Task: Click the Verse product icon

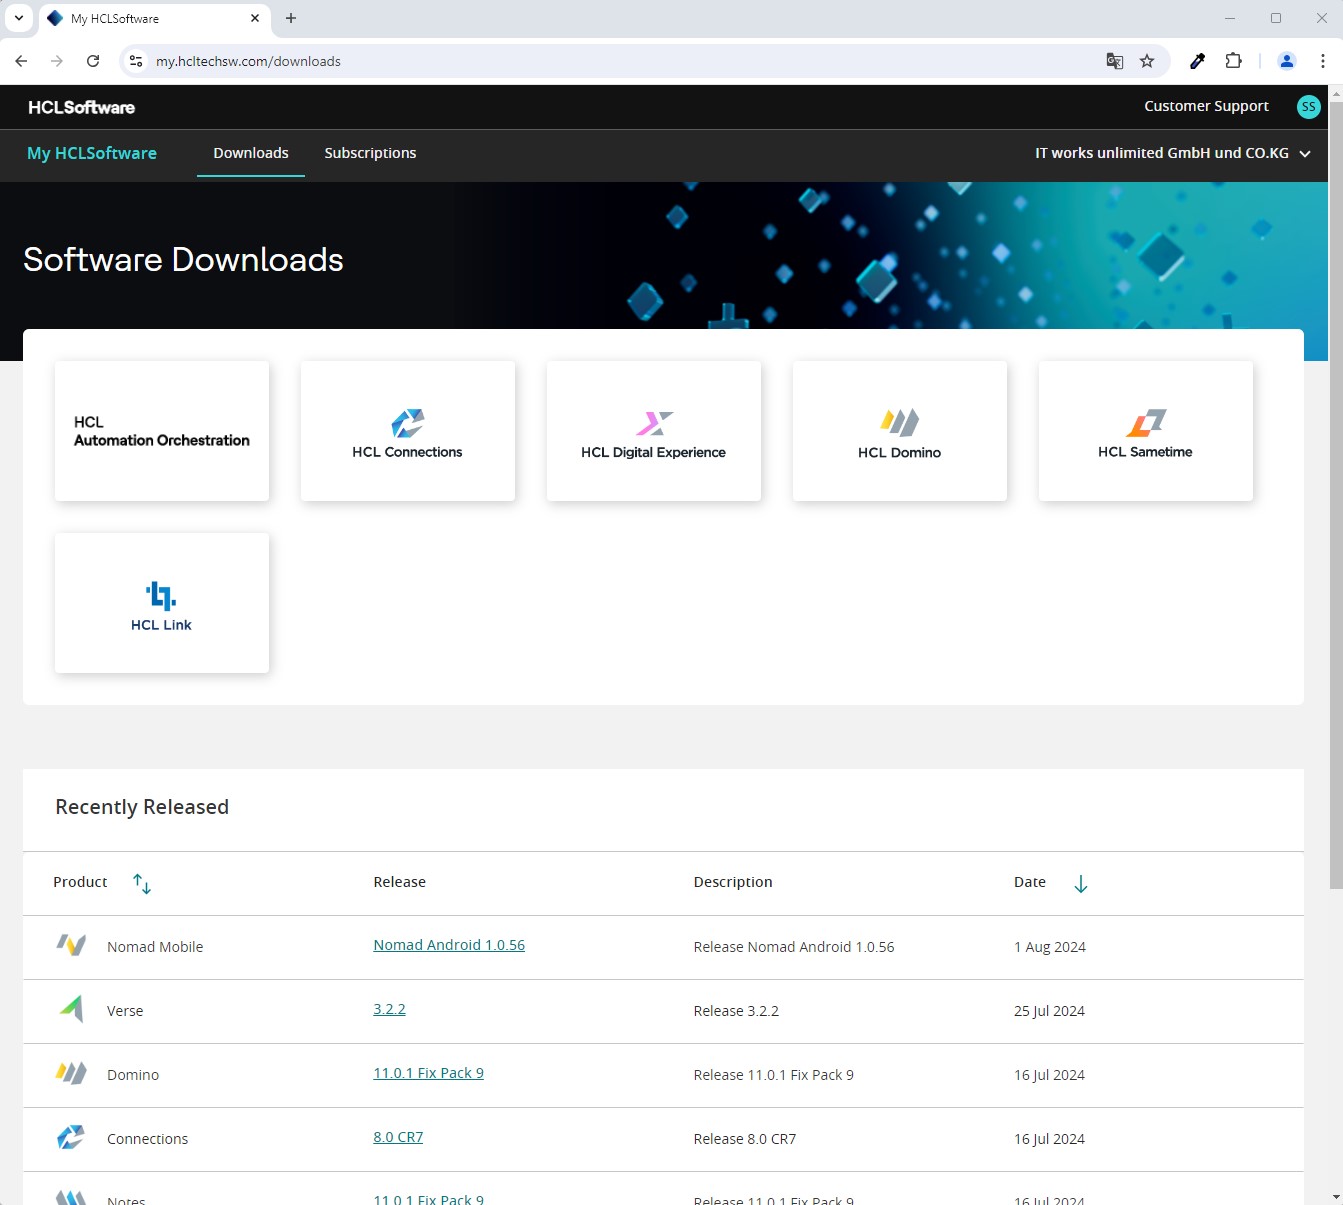Action: (71, 1010)
